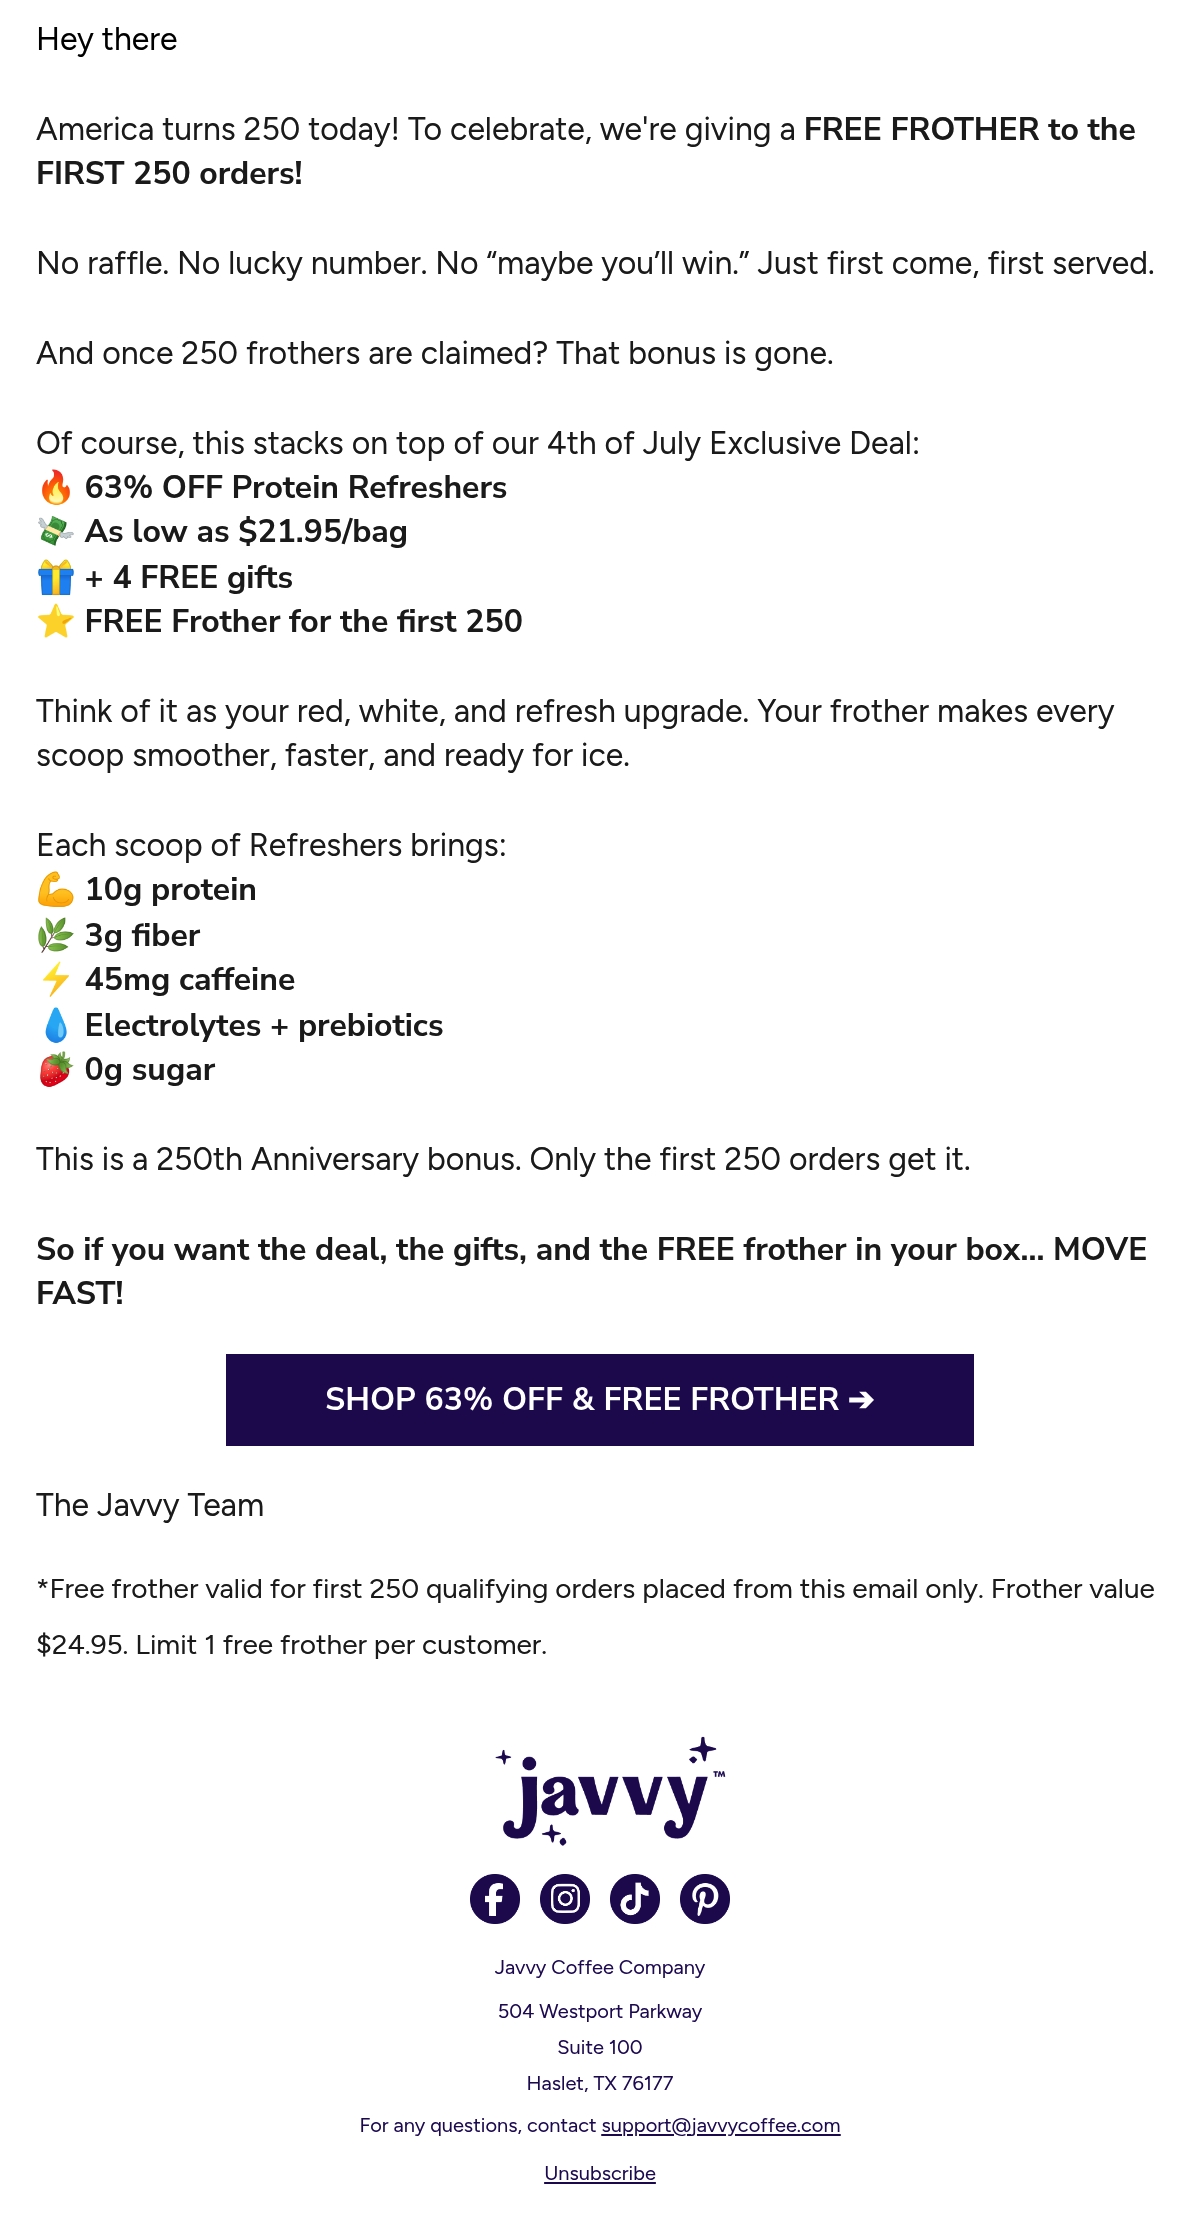Click the leaf emoji beside 3g fiber
The width and height of the screenshot is (1200, 2226).
56,936
